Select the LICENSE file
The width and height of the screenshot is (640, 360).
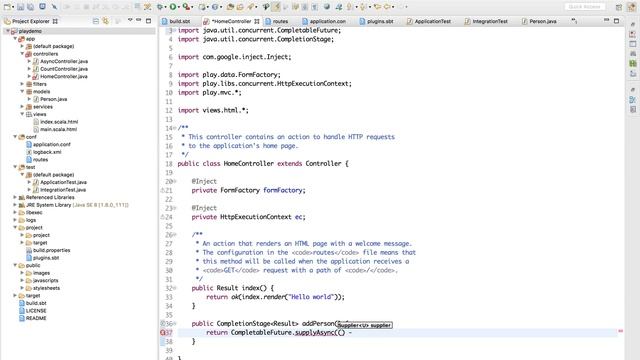tap(36, 311)
